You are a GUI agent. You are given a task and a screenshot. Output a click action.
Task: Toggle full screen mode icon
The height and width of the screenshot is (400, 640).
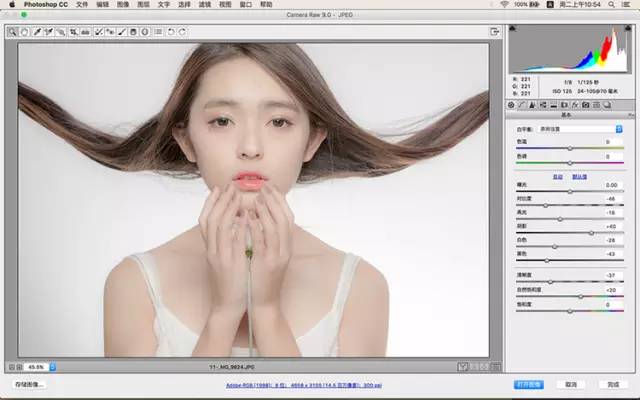click(x=495, y=32)
